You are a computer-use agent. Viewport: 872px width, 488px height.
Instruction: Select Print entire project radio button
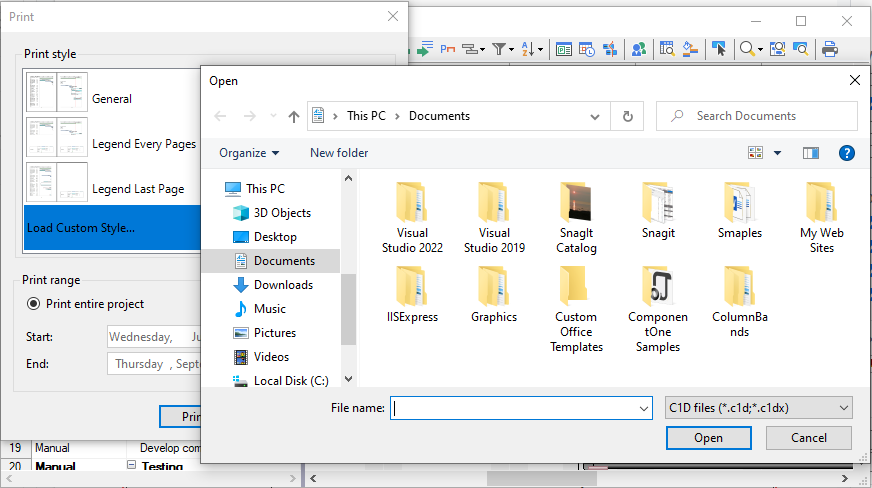pyautogui.click(x=34, y=304)
